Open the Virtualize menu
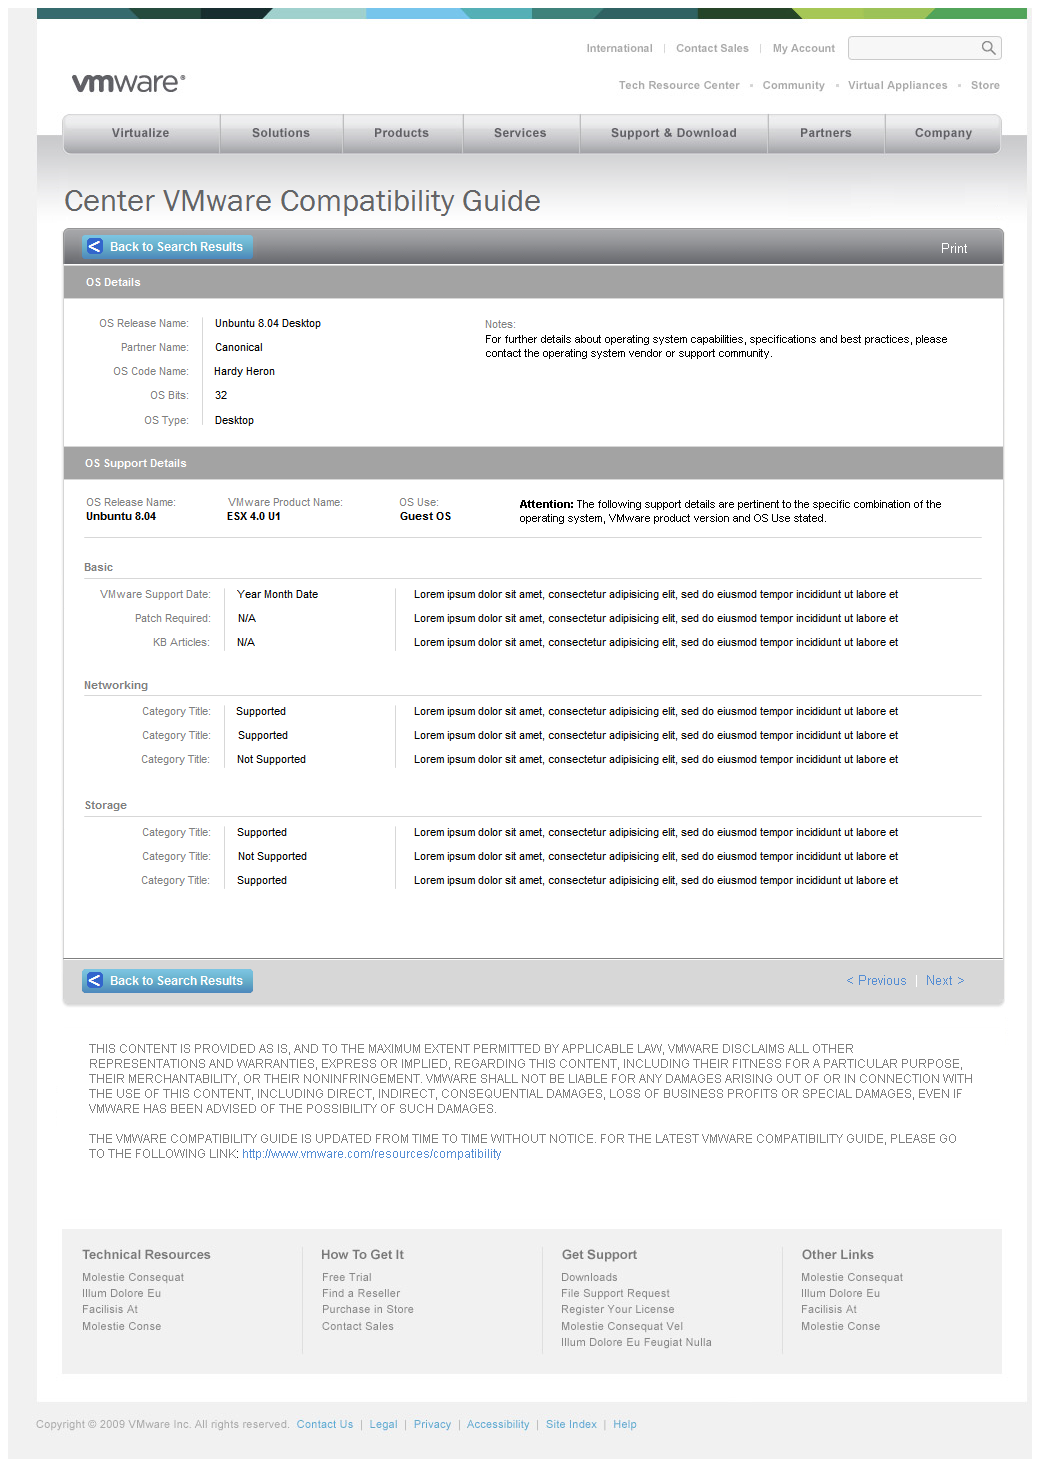The height and width of the screenshot is (1460, 1056). tap(141, 133)
